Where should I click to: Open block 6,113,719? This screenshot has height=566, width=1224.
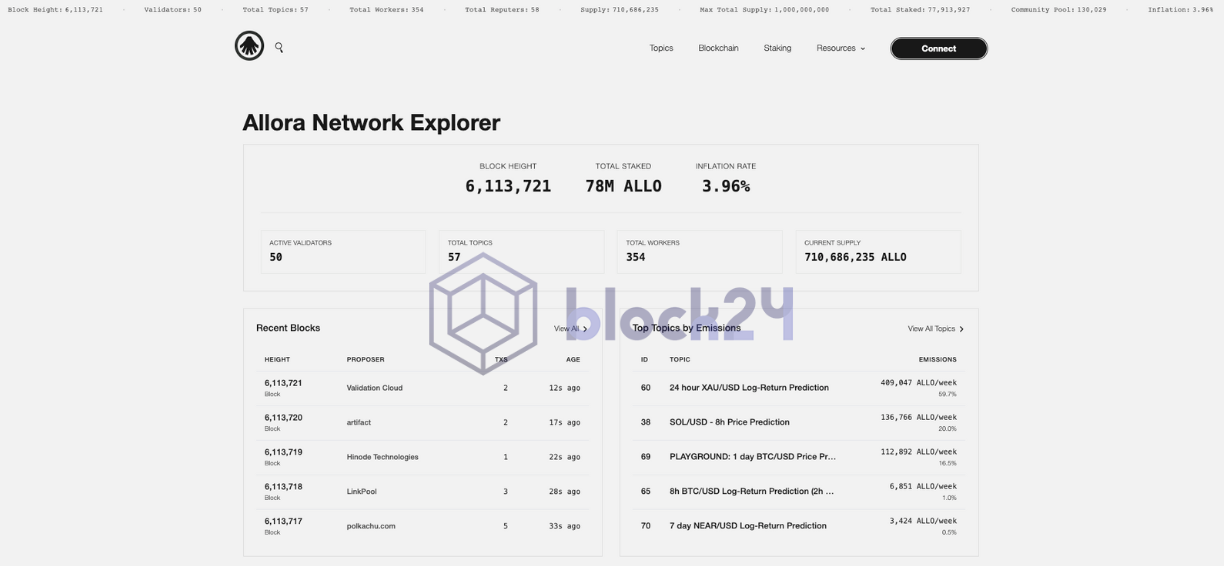(x=283, y=452)
